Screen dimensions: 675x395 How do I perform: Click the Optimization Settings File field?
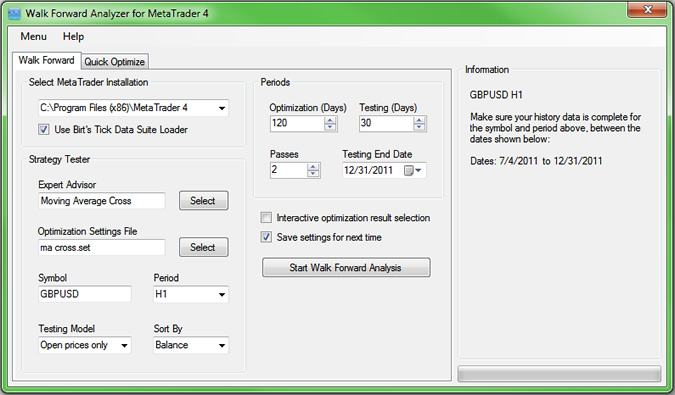click(x=102, y=247)
